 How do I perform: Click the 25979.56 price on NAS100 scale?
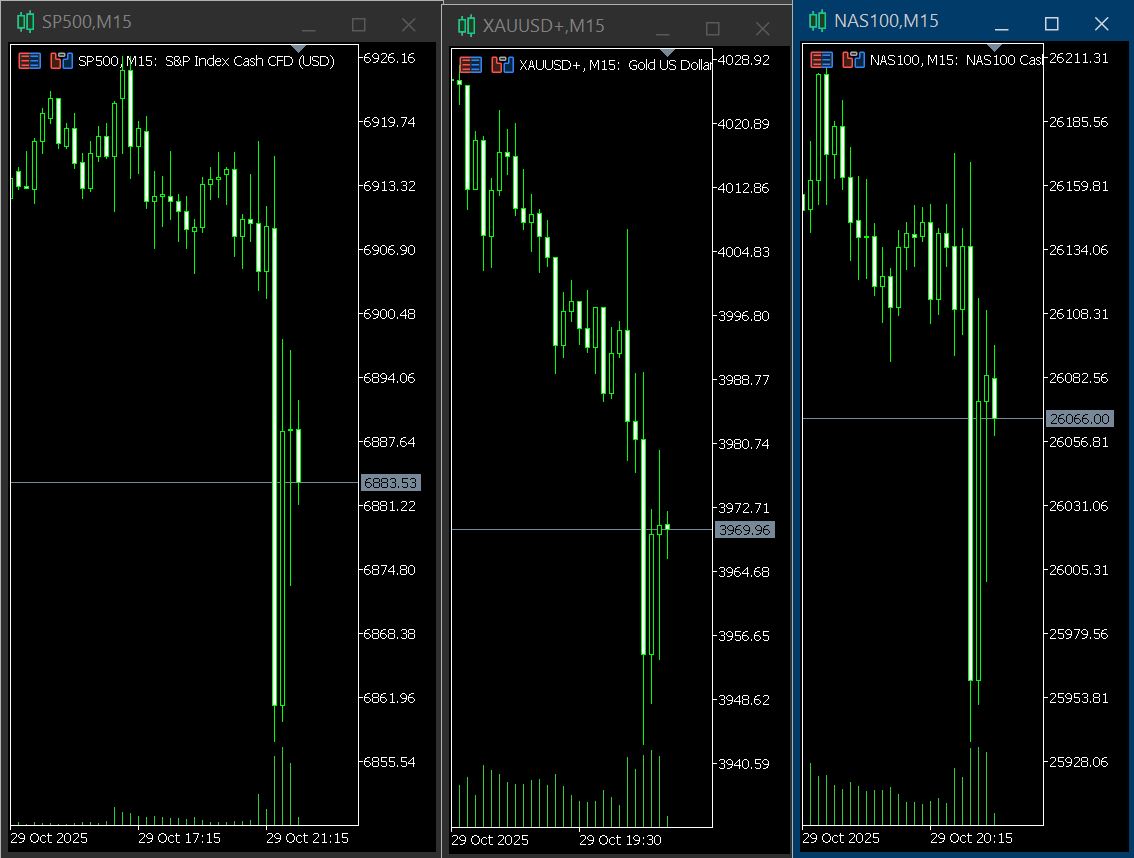click(x=1078, y=634)
